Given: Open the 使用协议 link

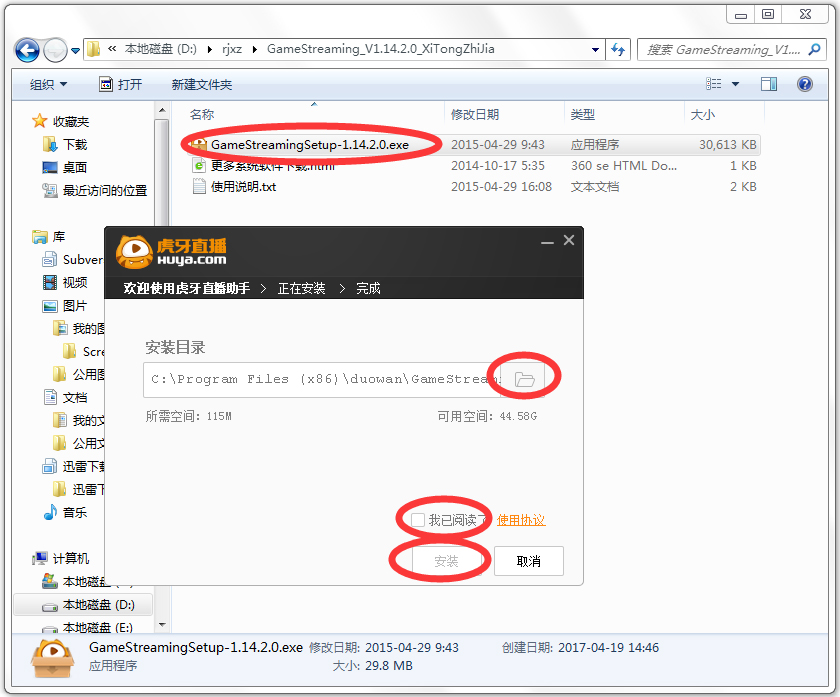Looking at the screenshot, I should coord(521,520).
